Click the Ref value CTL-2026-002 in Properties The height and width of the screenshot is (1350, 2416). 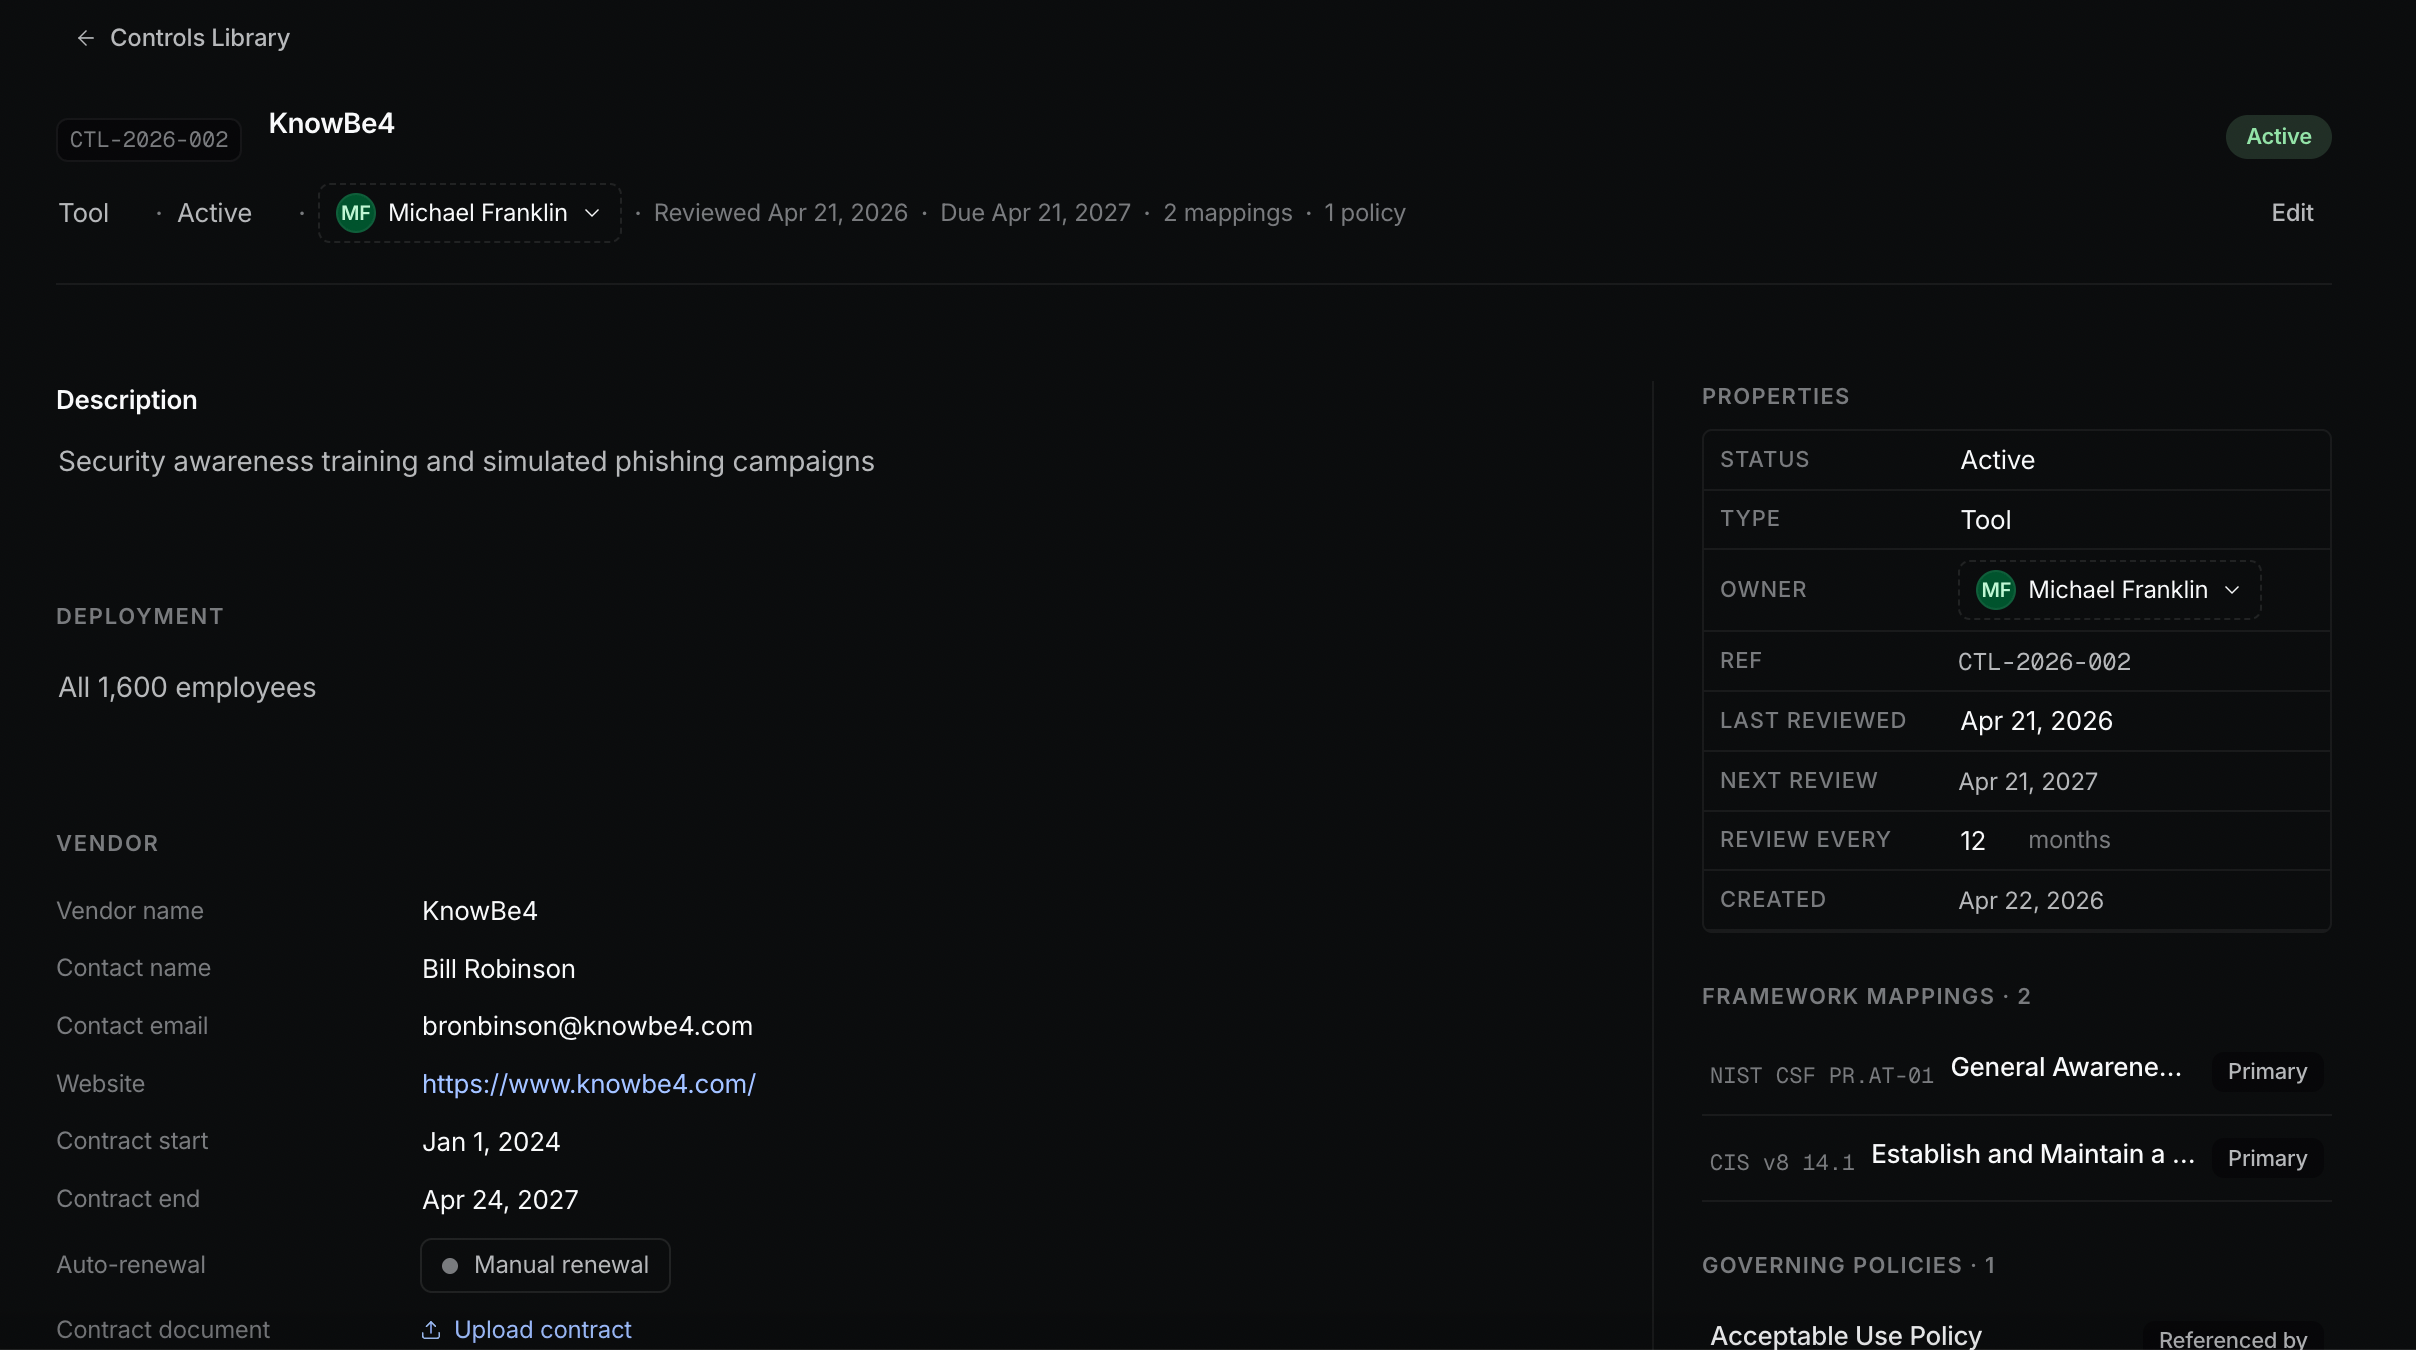click(2044, 662)
